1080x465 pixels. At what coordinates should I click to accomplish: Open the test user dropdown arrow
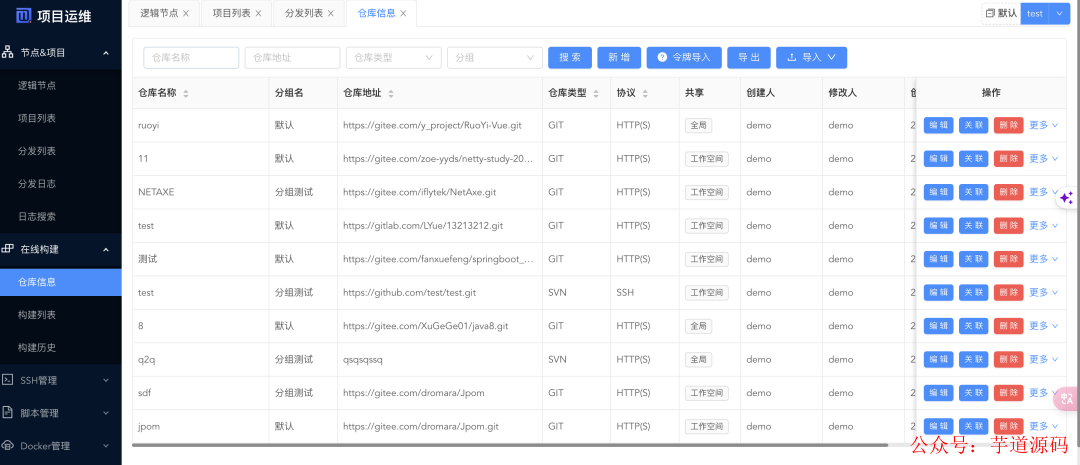1059,13
